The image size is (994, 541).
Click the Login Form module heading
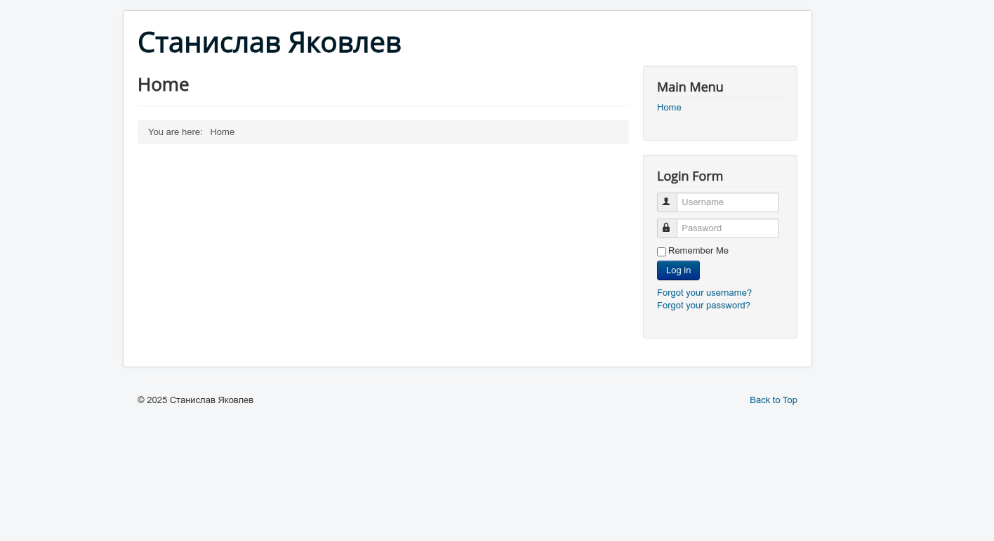tap(690, 176)
